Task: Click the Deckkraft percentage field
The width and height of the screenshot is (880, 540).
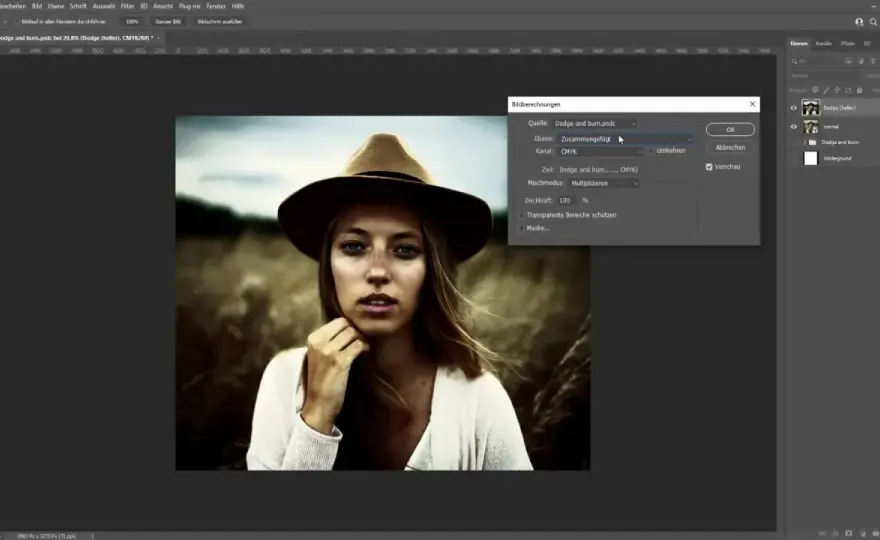Action: pyautogui.click(x=567, y=200)
